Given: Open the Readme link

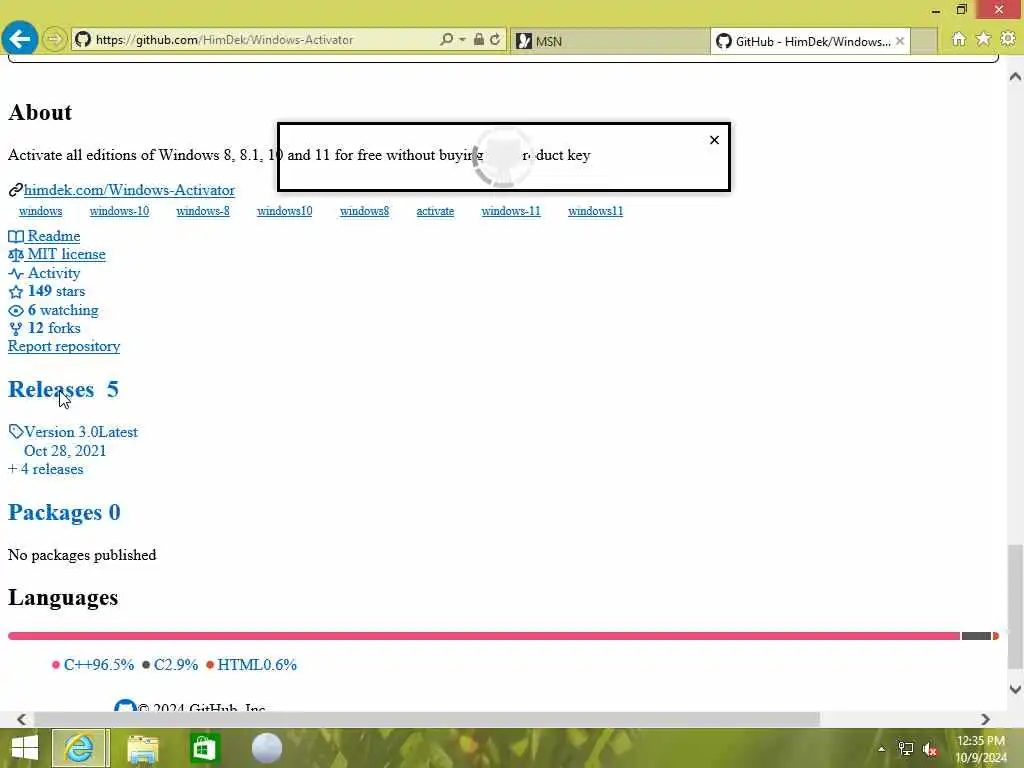Looking at the screenshot, I should 44,236.
